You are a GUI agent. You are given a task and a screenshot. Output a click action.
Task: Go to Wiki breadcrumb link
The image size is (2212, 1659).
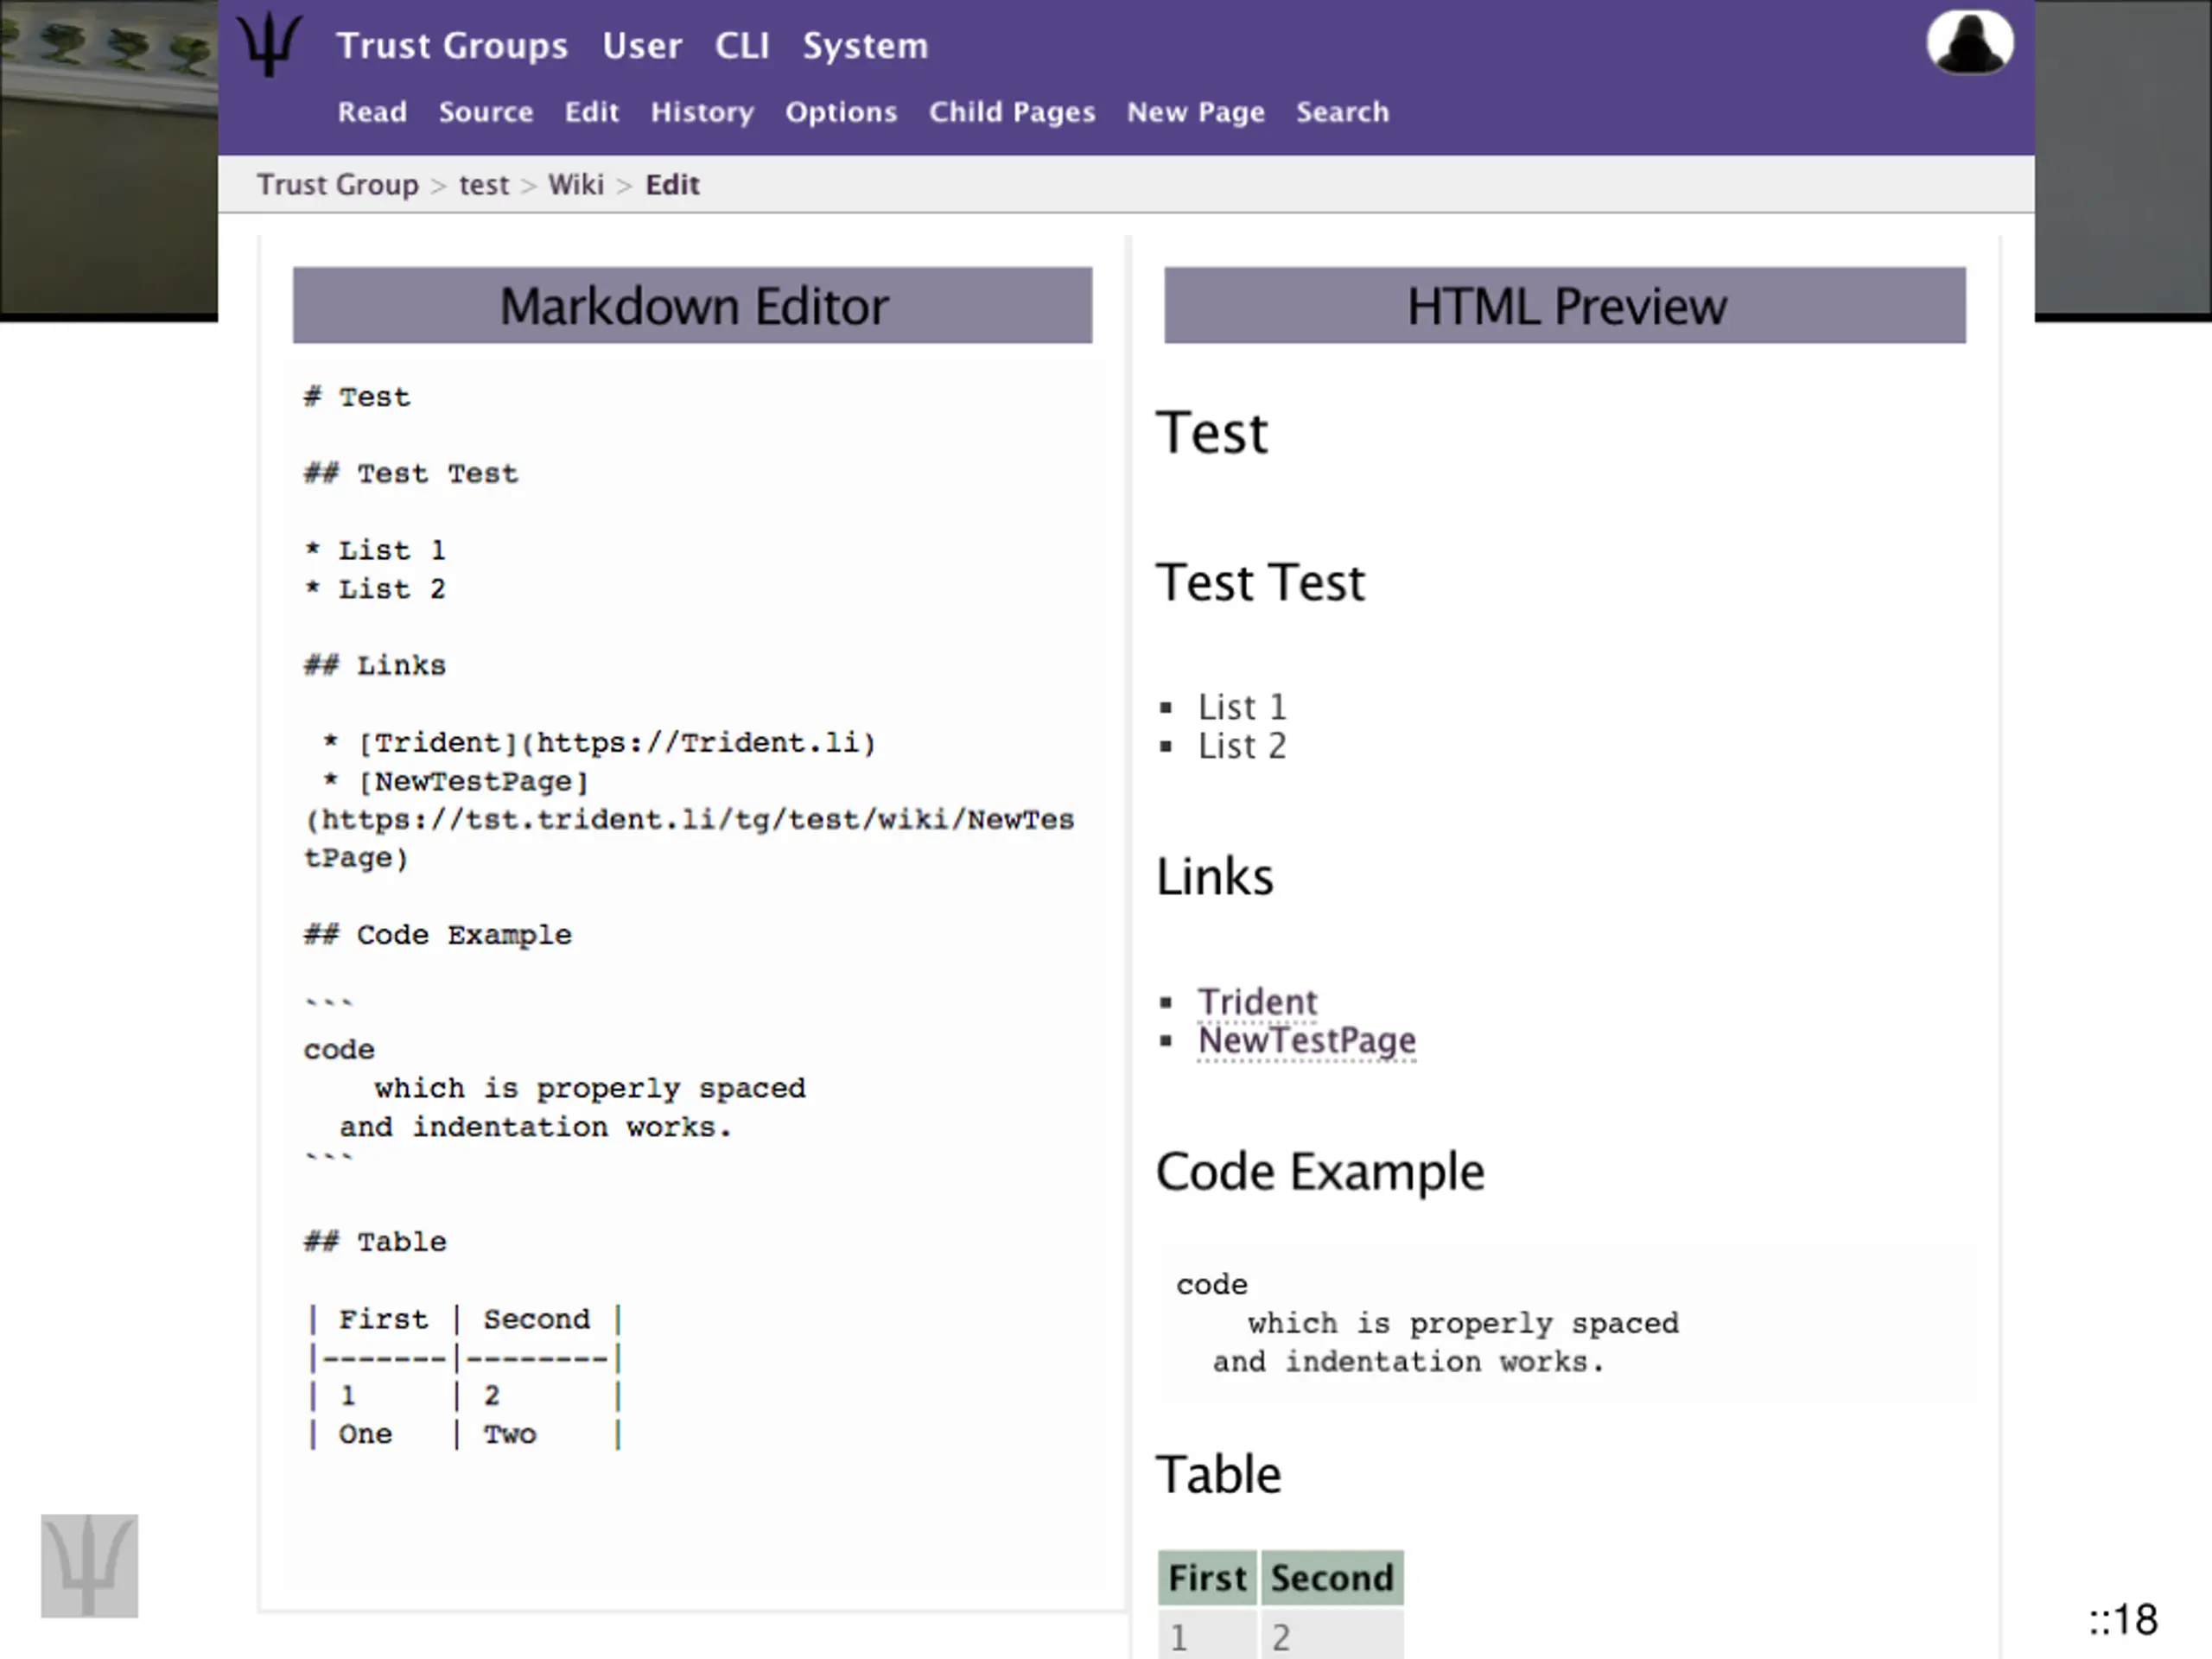(576, 185)
